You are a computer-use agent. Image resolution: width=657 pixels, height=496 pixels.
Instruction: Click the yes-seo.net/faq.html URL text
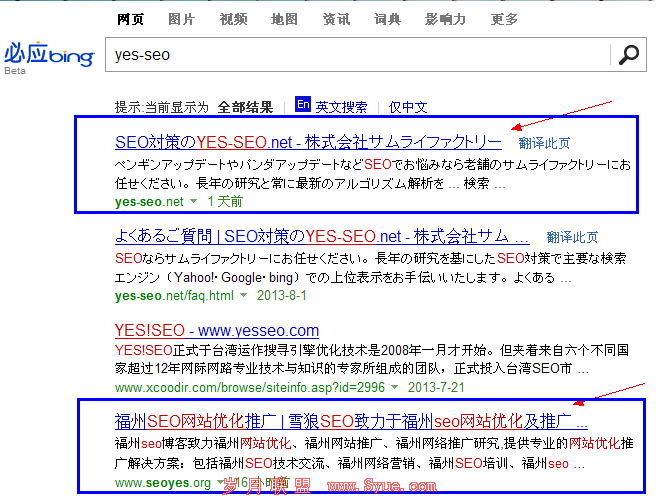(x=174, y=296)
